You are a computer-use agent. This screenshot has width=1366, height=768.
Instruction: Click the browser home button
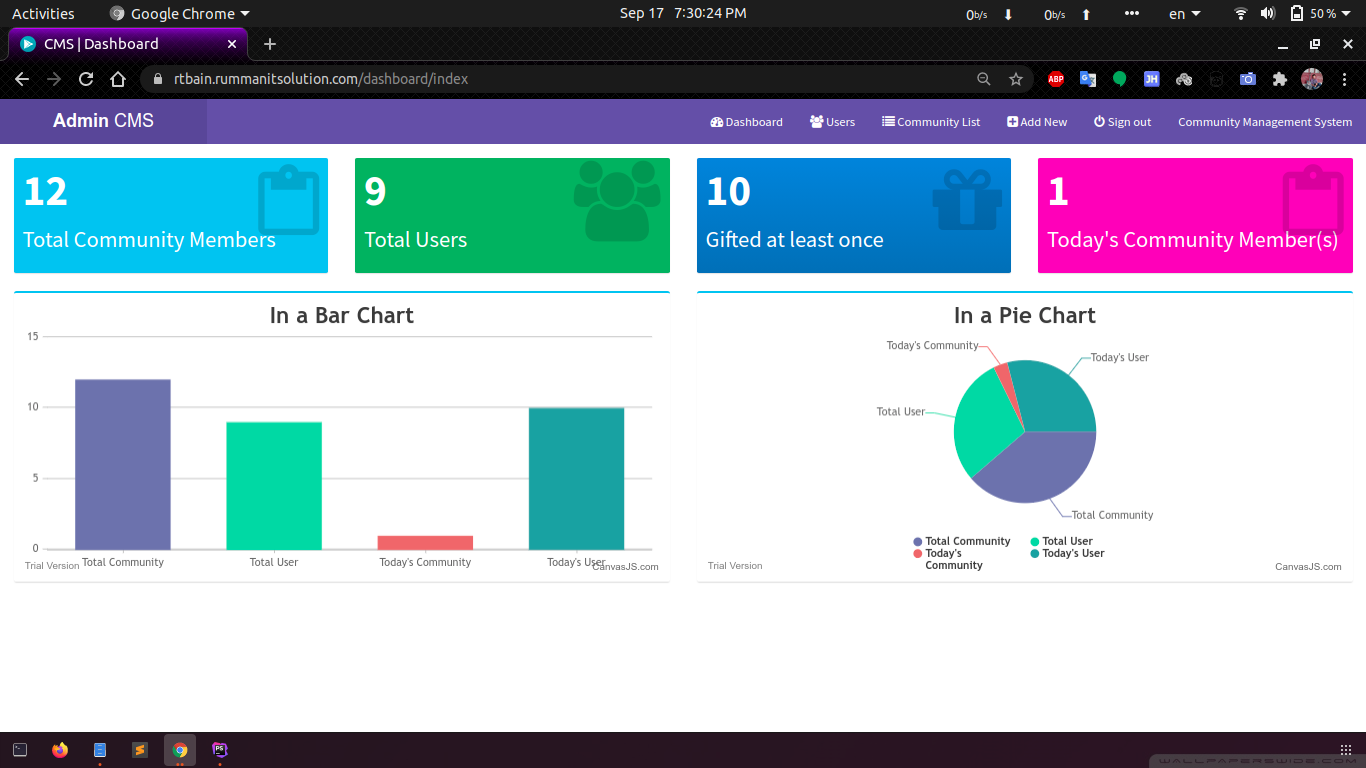(x=118, y=79)
